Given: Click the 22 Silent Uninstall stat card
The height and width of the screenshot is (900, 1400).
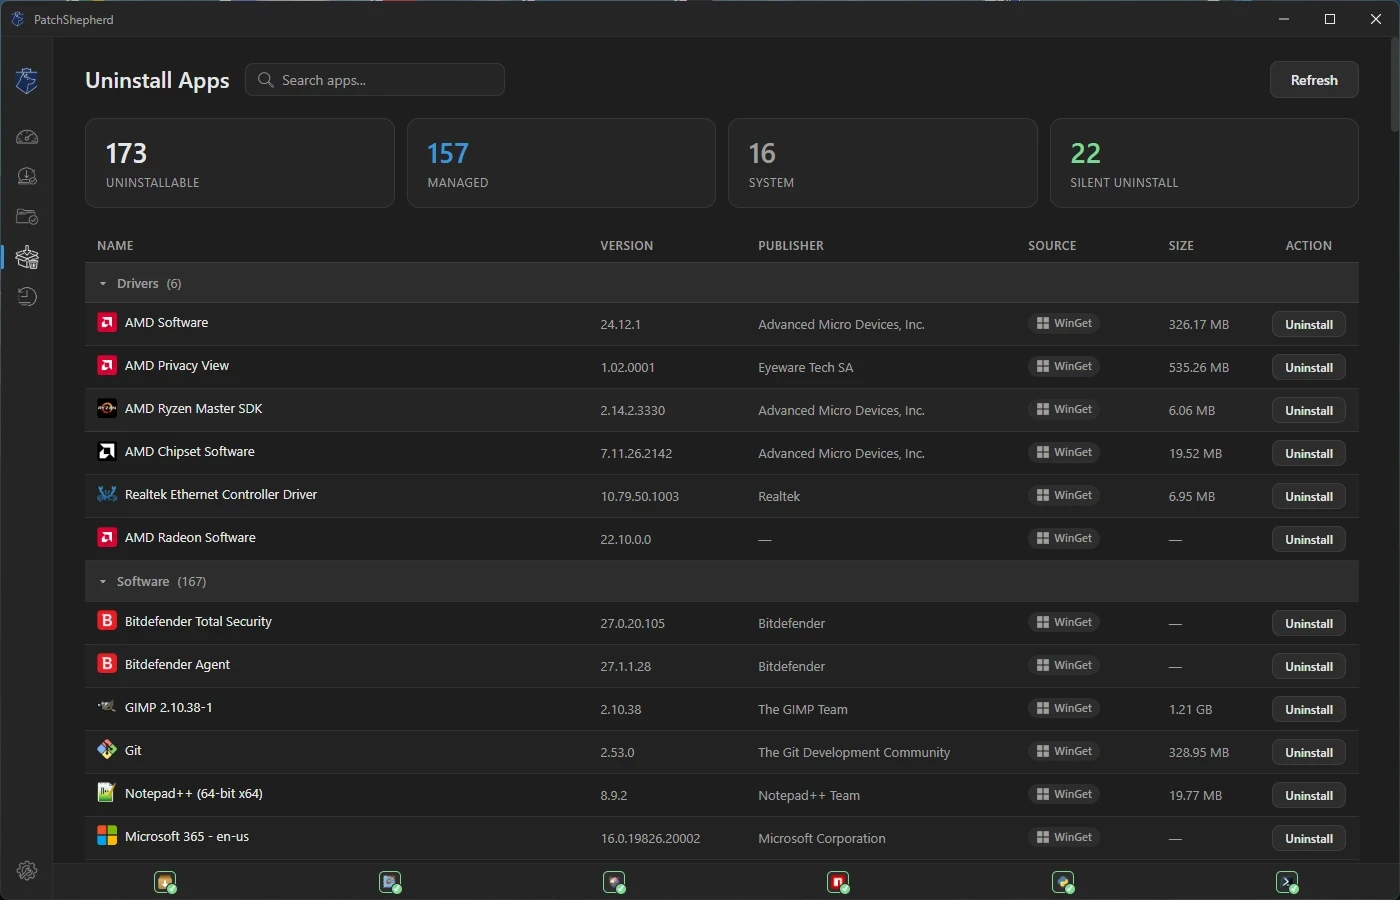Looking at the screenshot, I should pos(1204,163).
